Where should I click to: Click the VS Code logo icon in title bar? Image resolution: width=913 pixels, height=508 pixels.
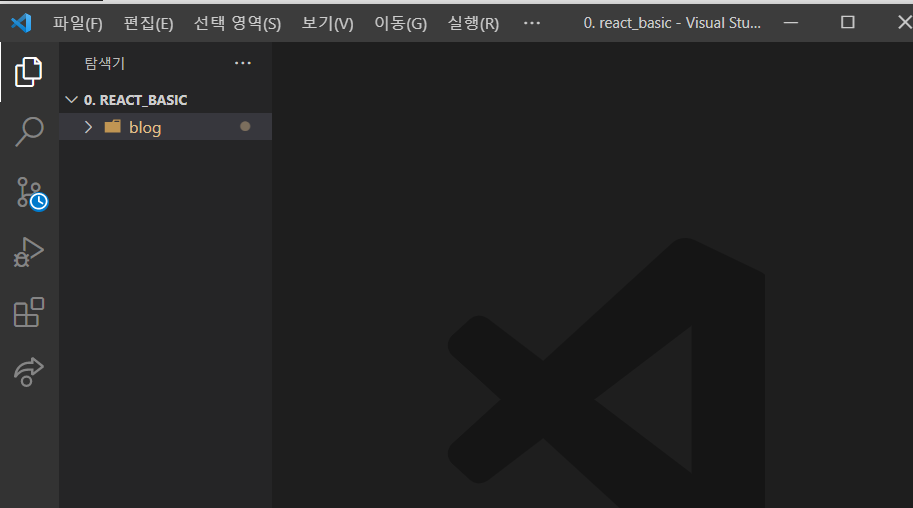pyautogui.click(x=22, y=23)
